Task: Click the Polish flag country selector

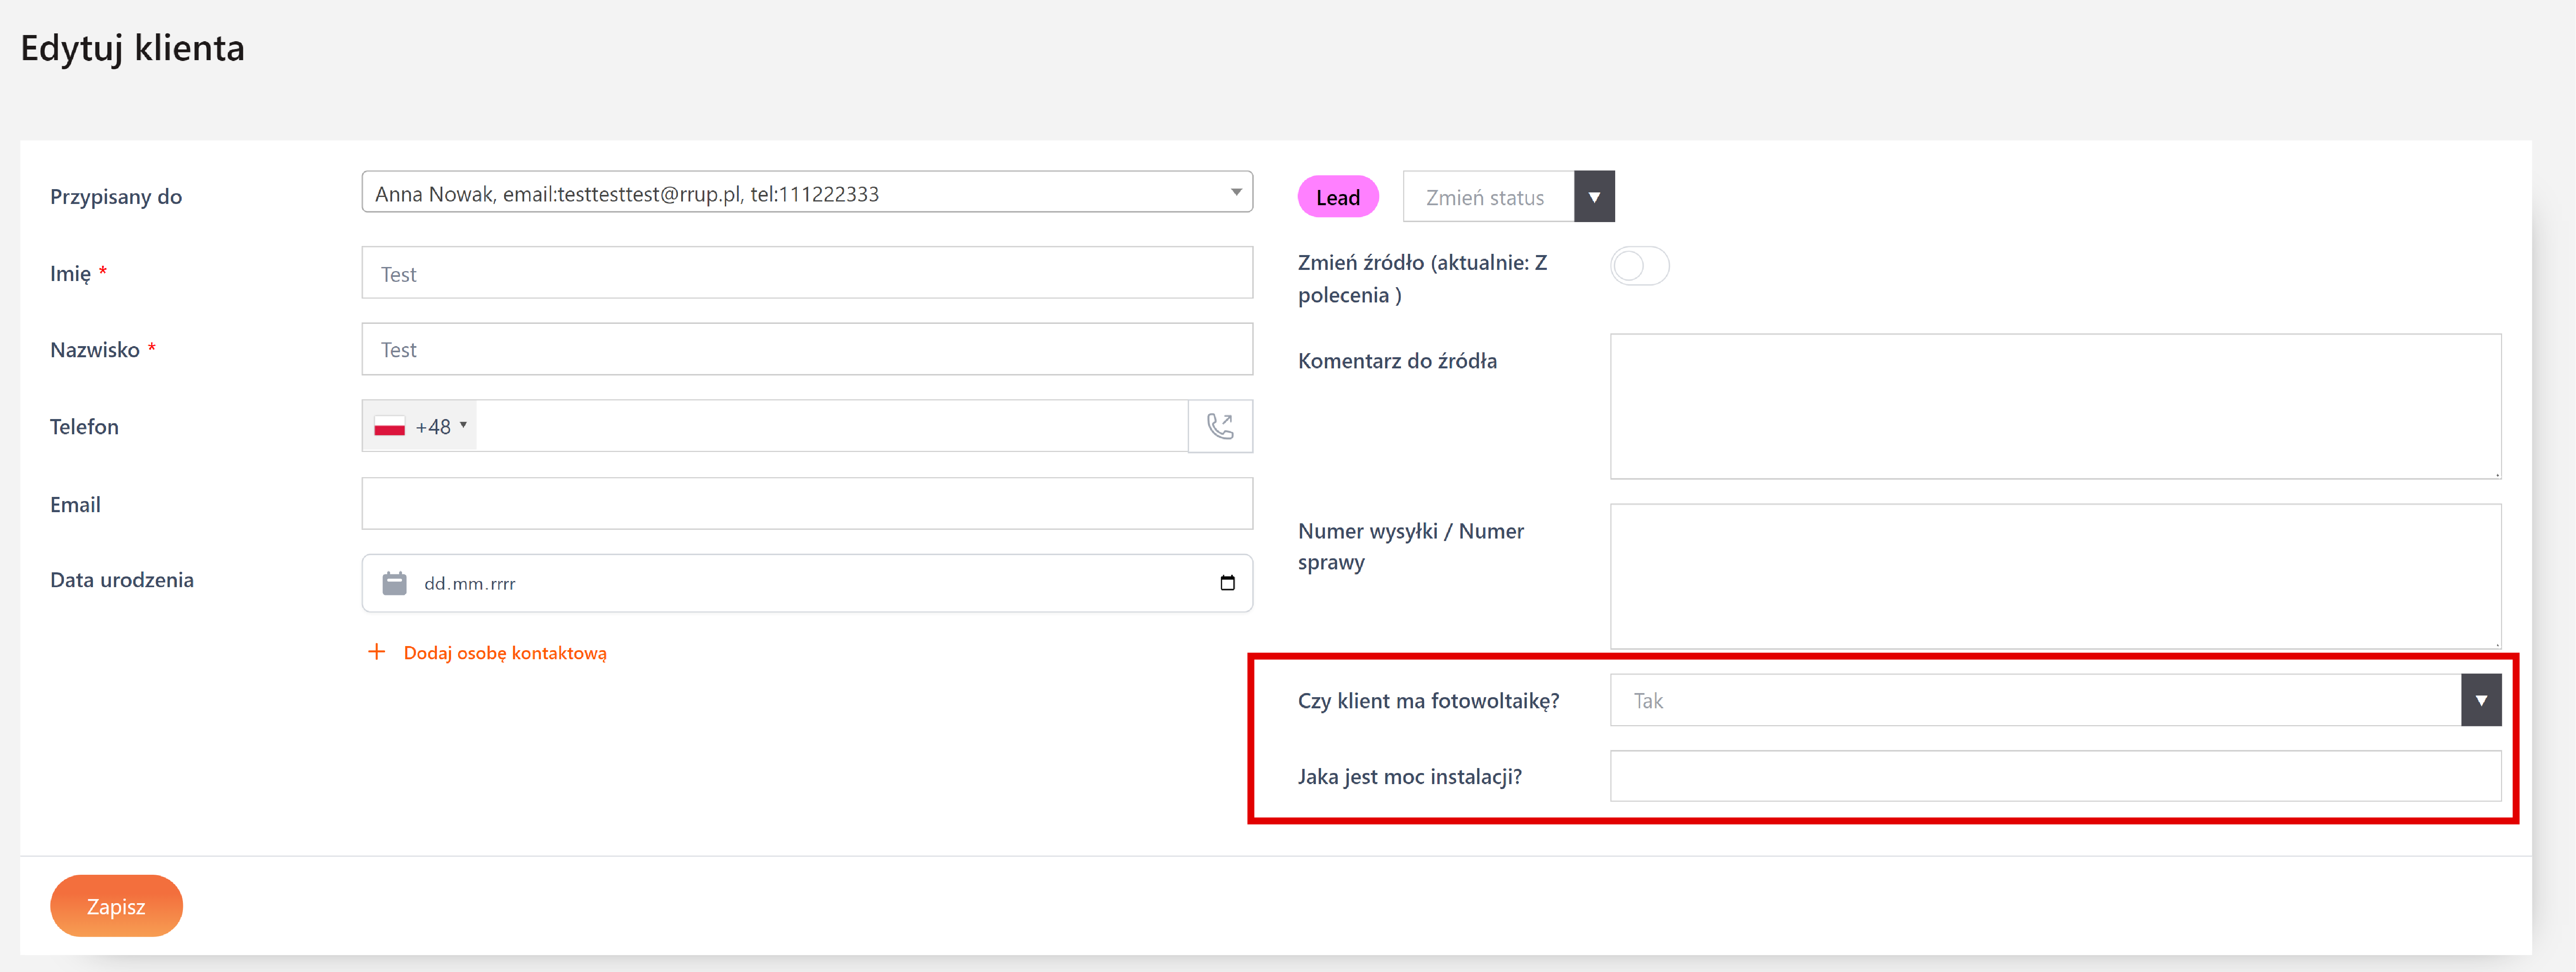Action: [x=389, y=426]
